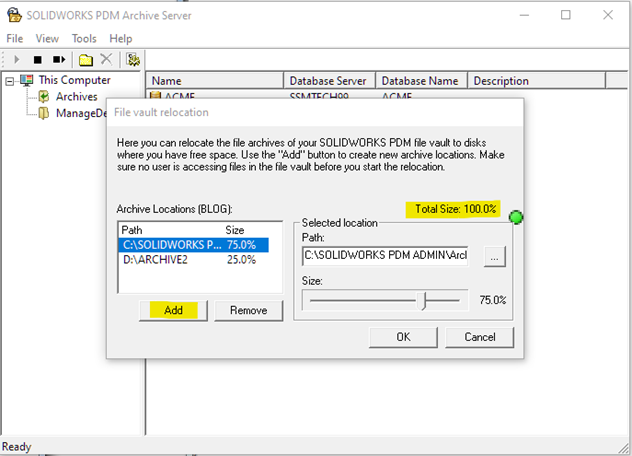
Task: Click the gear settings toolbar icon
Action: 133,60
